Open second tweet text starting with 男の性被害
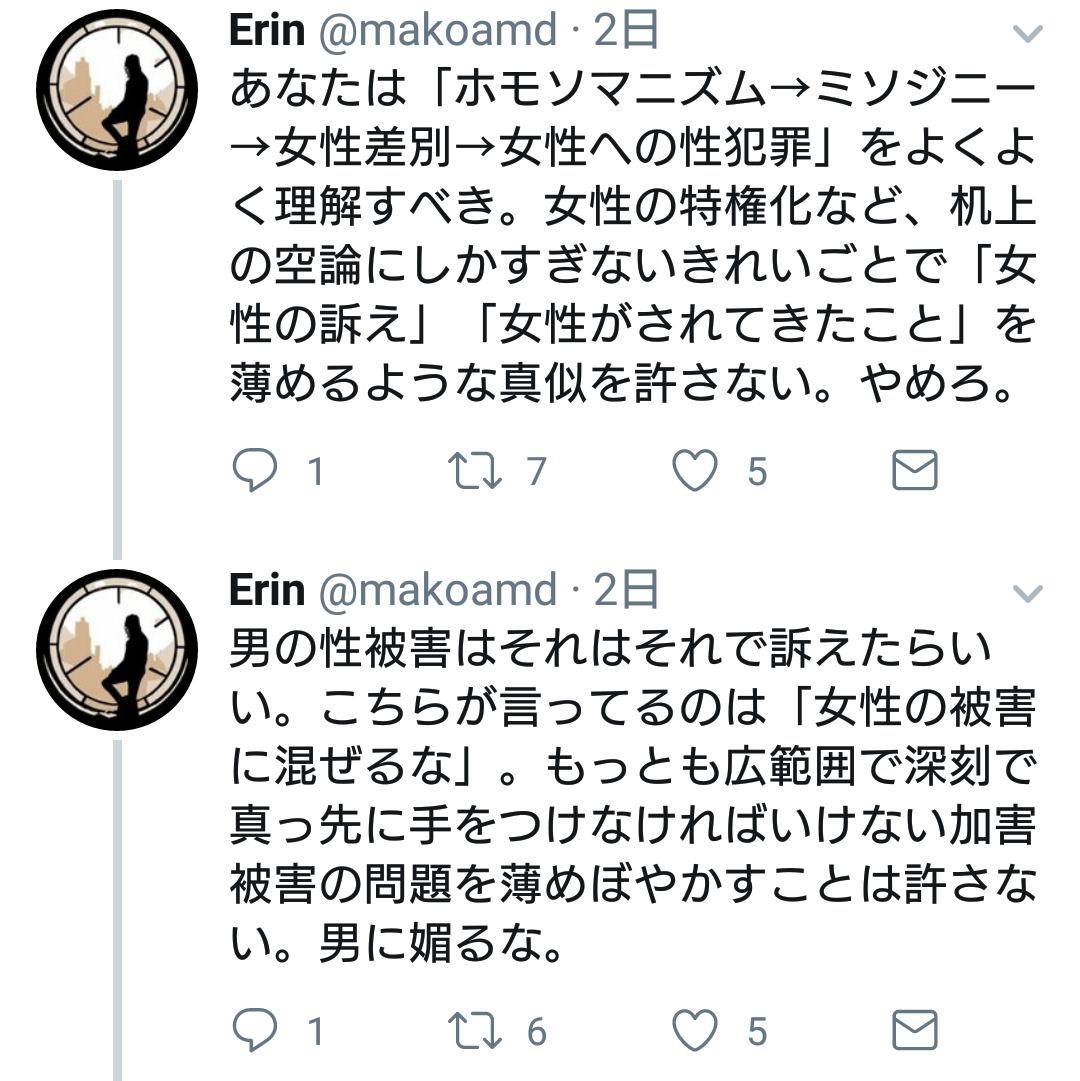Image resolution: width=1080 pixels, height=1081 pixels. tap(633, 796)
